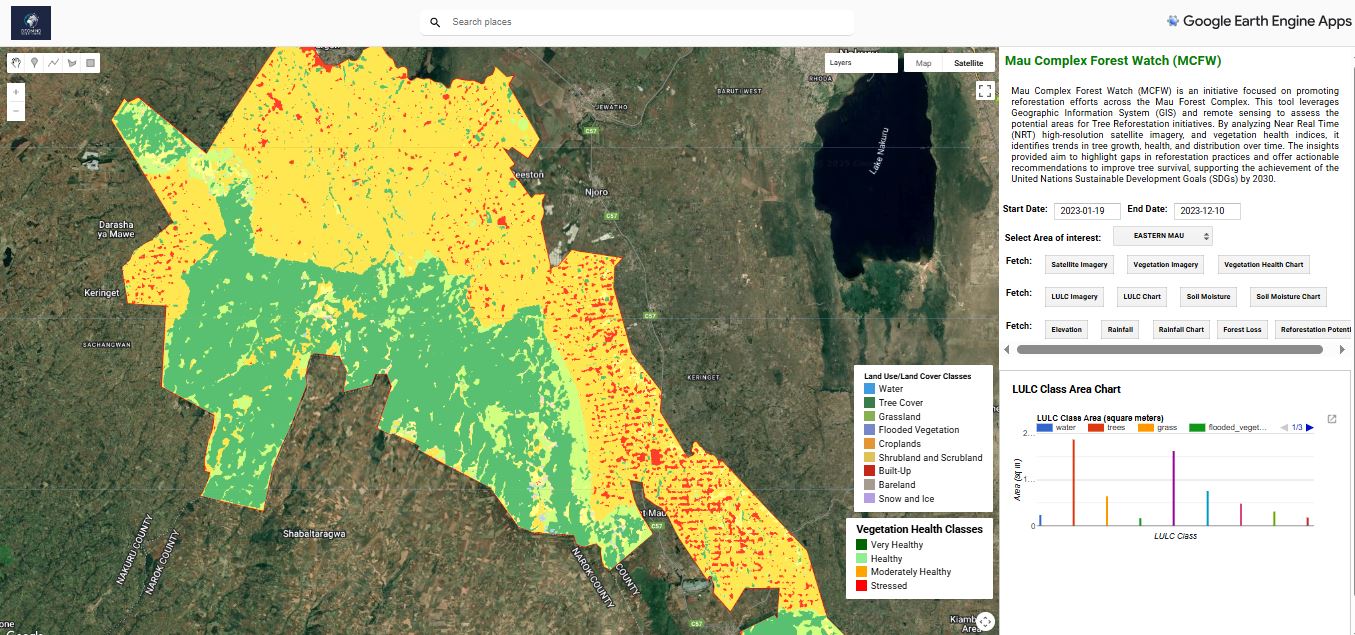This screenshot has height=635, width=1355.
Task: Click the map recenter icon at bottom right
Action: pyautogui.click(x=985, y=621)
